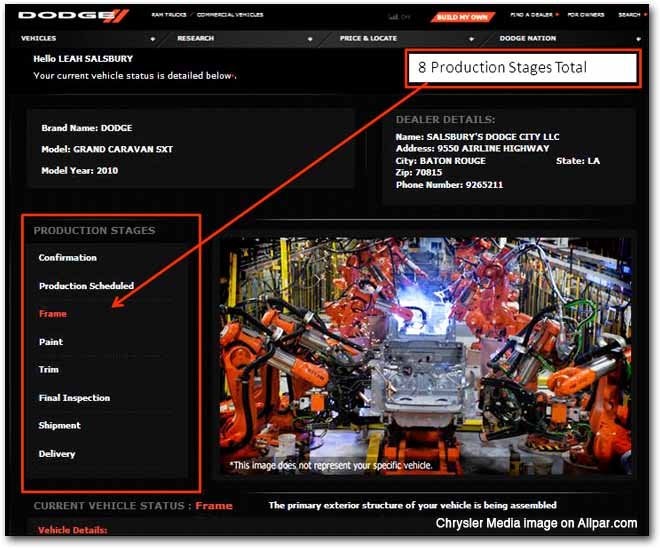Screen dimensions: 660x548
Task: Select the Paint production stage
Action: point(51,342)
